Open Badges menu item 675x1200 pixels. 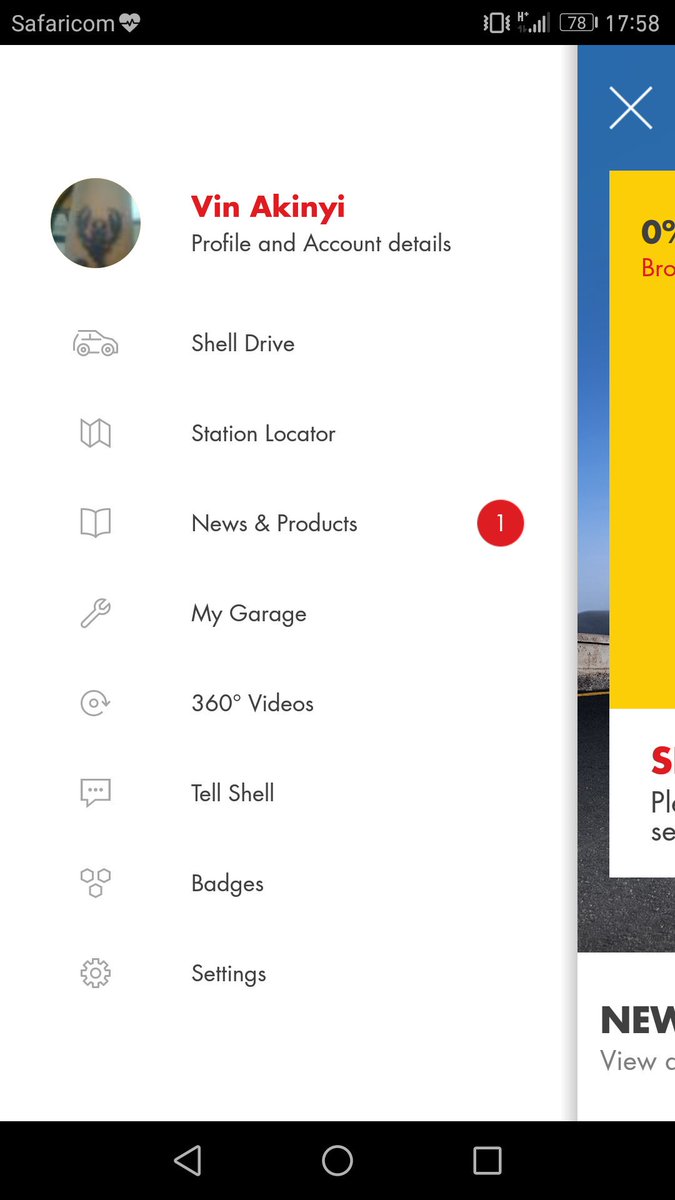point(227,884)
